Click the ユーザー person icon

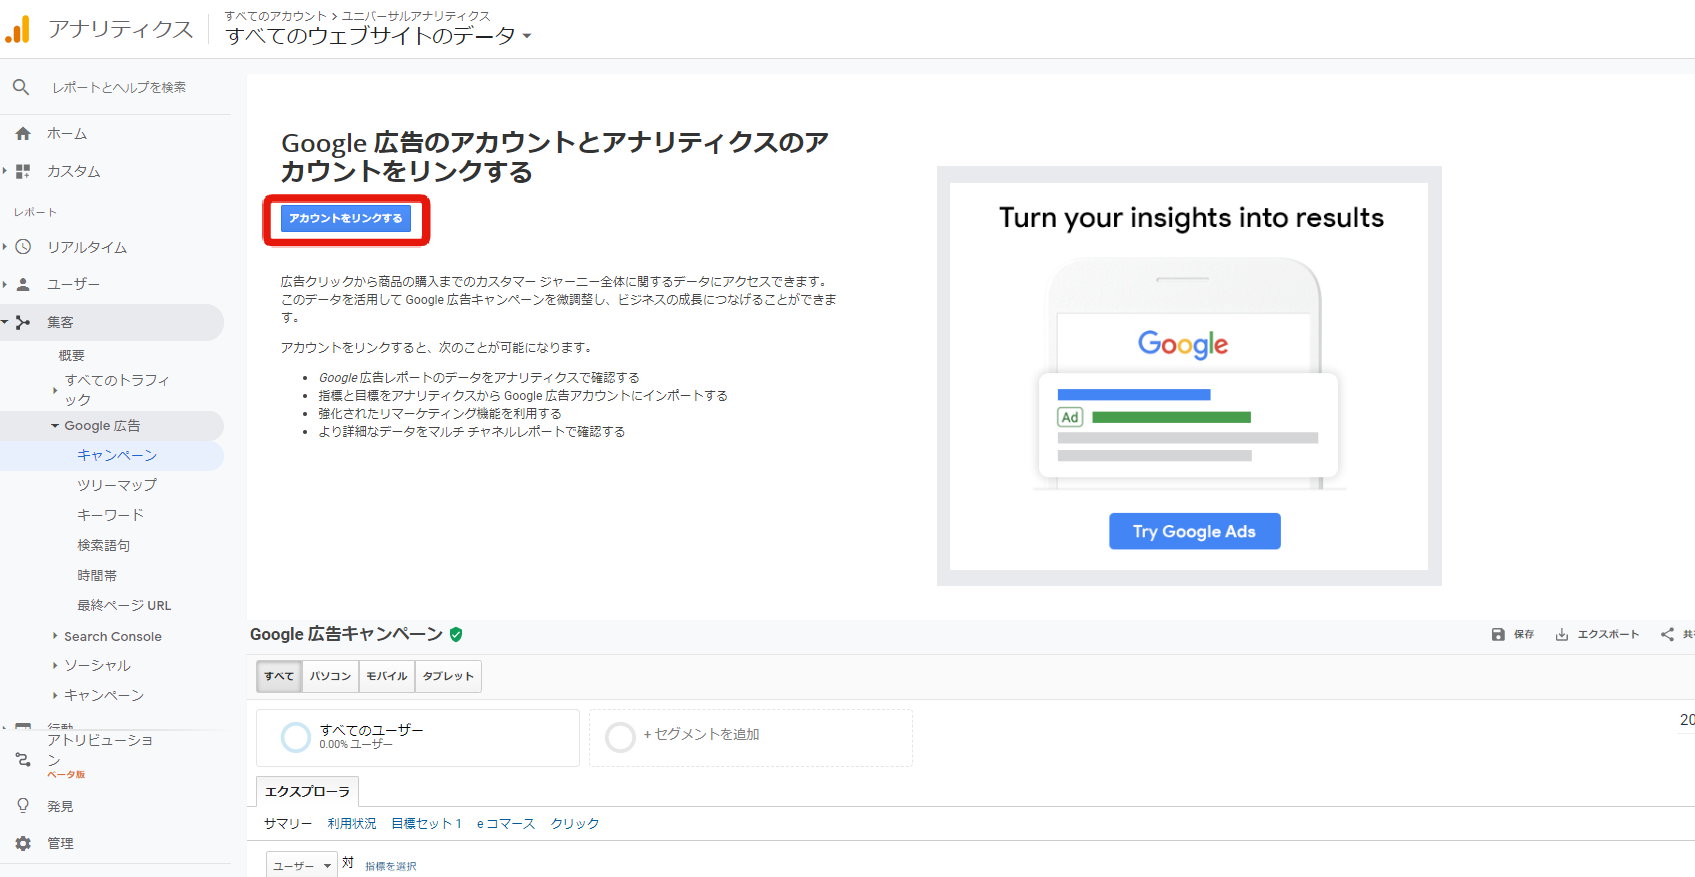[23, 284]
